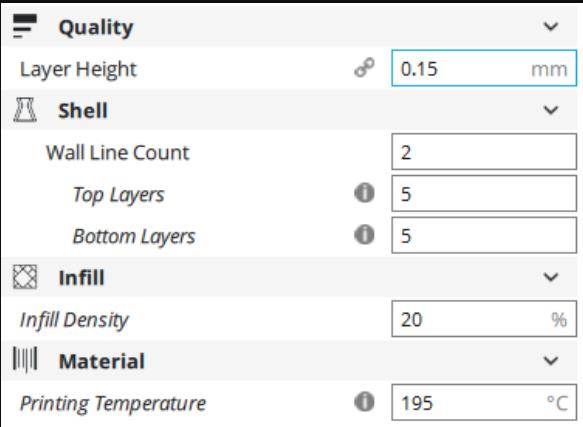The width and height of the screenshot is (583, 427).
Task: Collapse the Quality section chevron
Action: tap(551, 26)
